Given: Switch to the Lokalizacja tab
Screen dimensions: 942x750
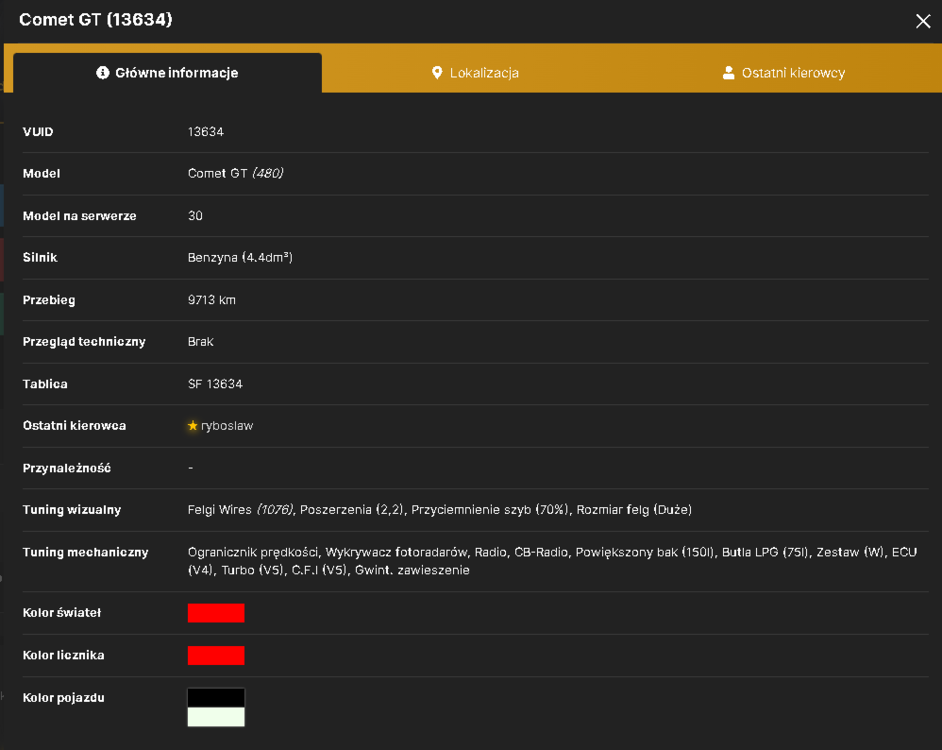Looking at the screenshot, I should [475, 73].
